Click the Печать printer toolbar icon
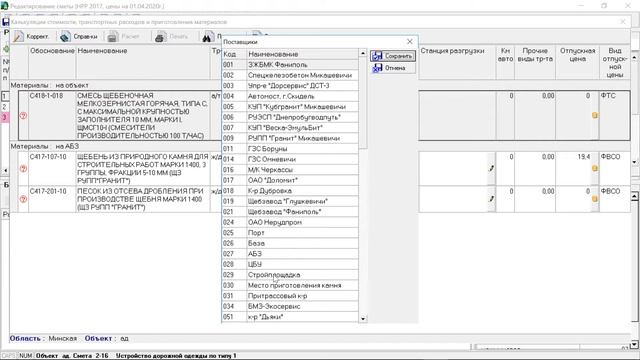640x360 pixels. [x=160, y=37]
